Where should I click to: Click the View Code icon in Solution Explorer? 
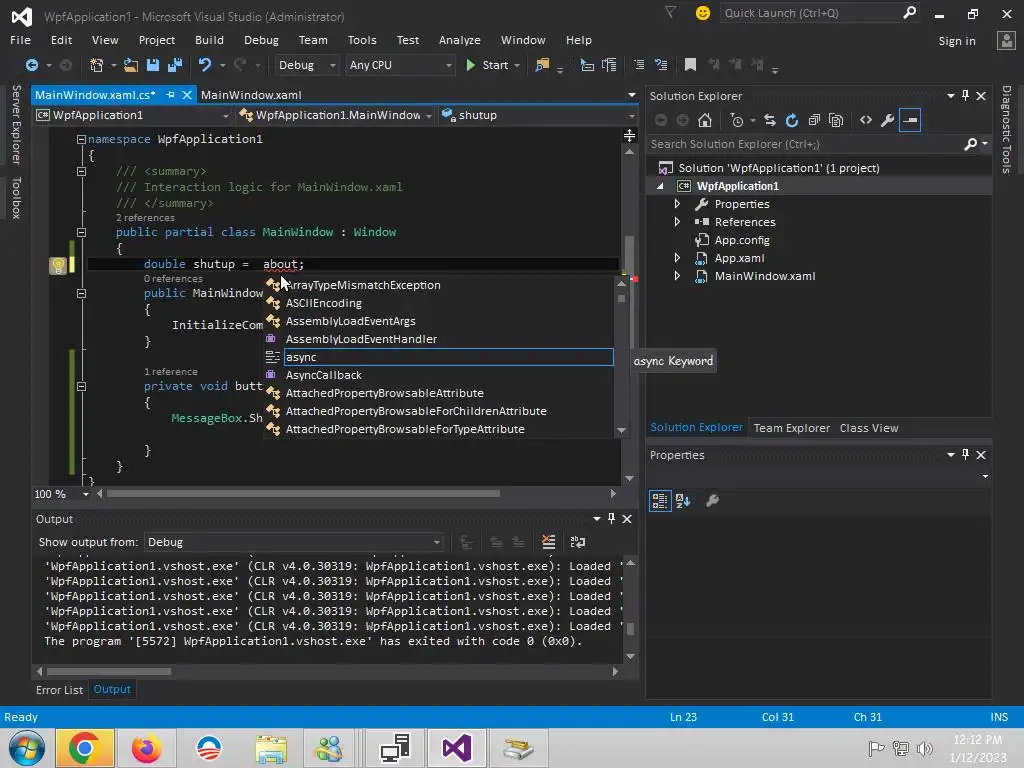tap(866, 120)
